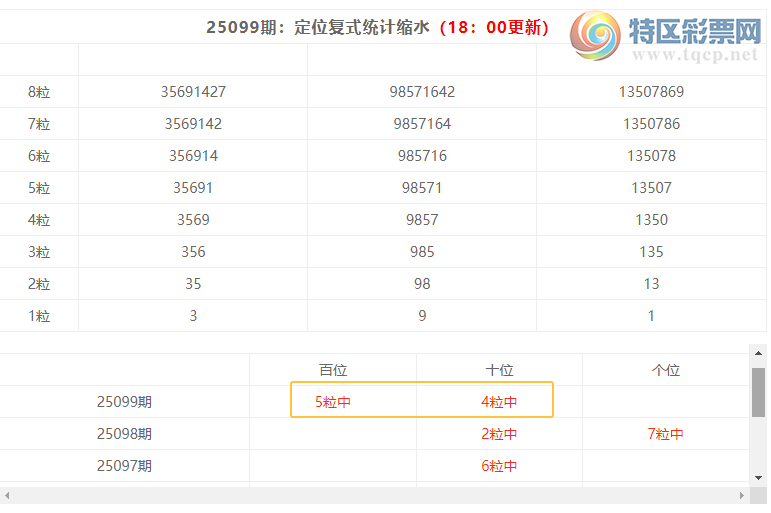The width and height of the screenshot is (771, 513).
Task: Click the vertical scrollbar thumb
Action: 758,392
